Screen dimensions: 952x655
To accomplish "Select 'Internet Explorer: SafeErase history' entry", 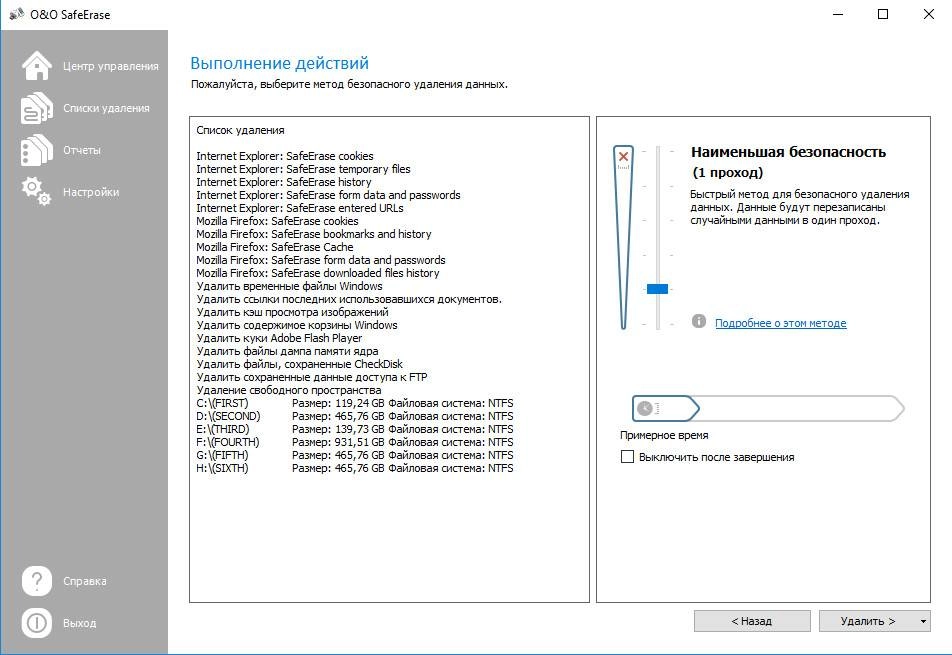I will [x=284, y=182].
